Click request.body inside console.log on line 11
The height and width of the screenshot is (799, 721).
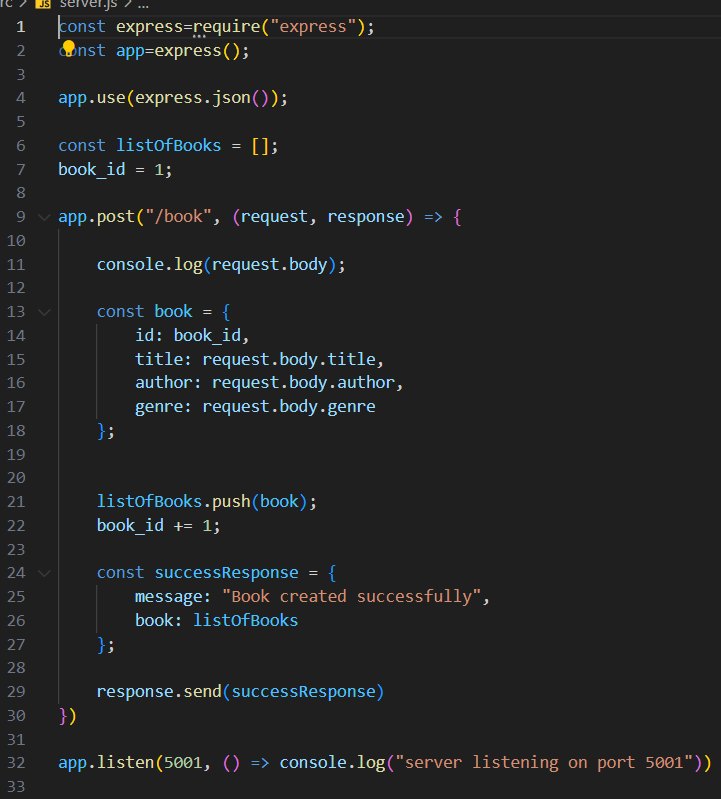tap(270, 265)
